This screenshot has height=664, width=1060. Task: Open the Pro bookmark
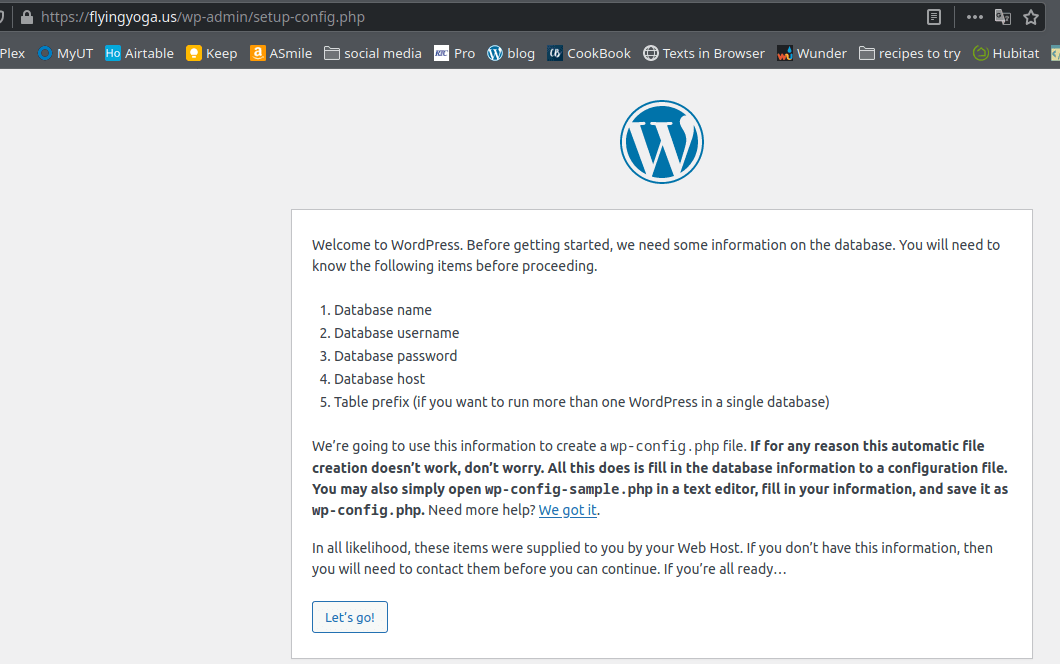[455, 53]
